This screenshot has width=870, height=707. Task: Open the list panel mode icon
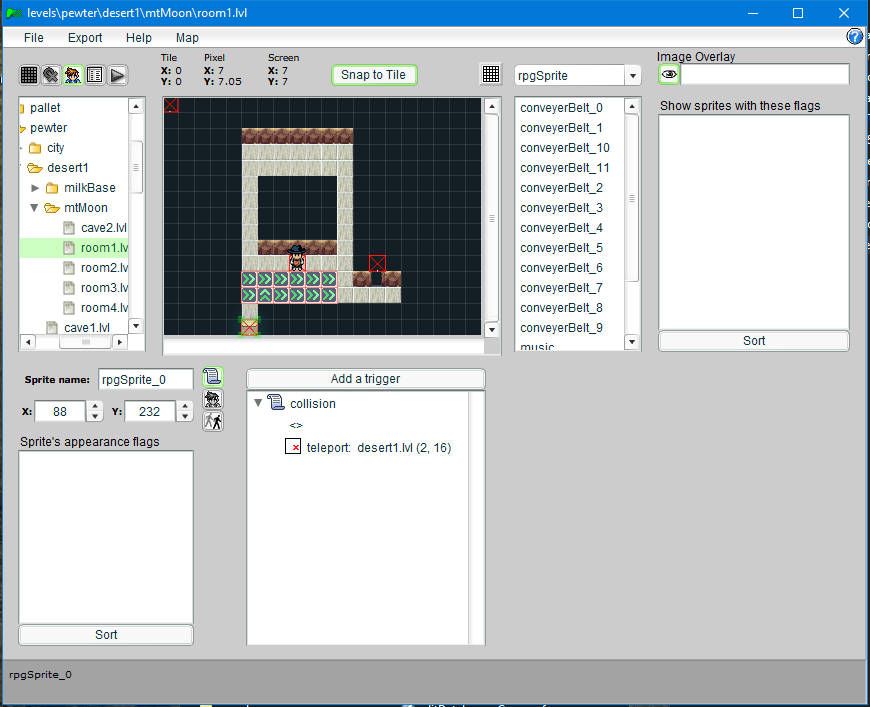(95, 75)
